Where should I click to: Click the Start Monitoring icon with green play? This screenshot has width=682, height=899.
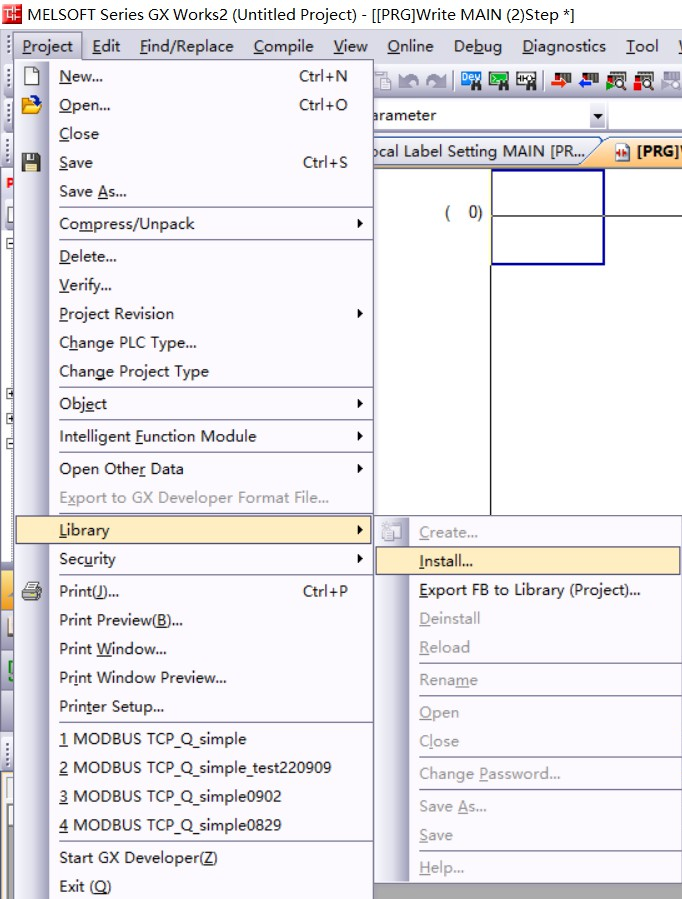click(x=617, y=81)
